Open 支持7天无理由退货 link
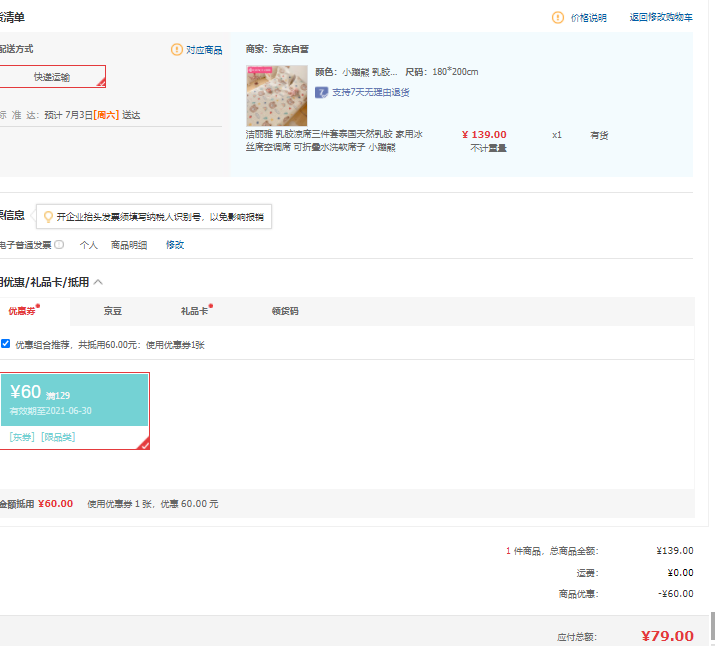The image size is (715, 646). click(x=370, y=93)
